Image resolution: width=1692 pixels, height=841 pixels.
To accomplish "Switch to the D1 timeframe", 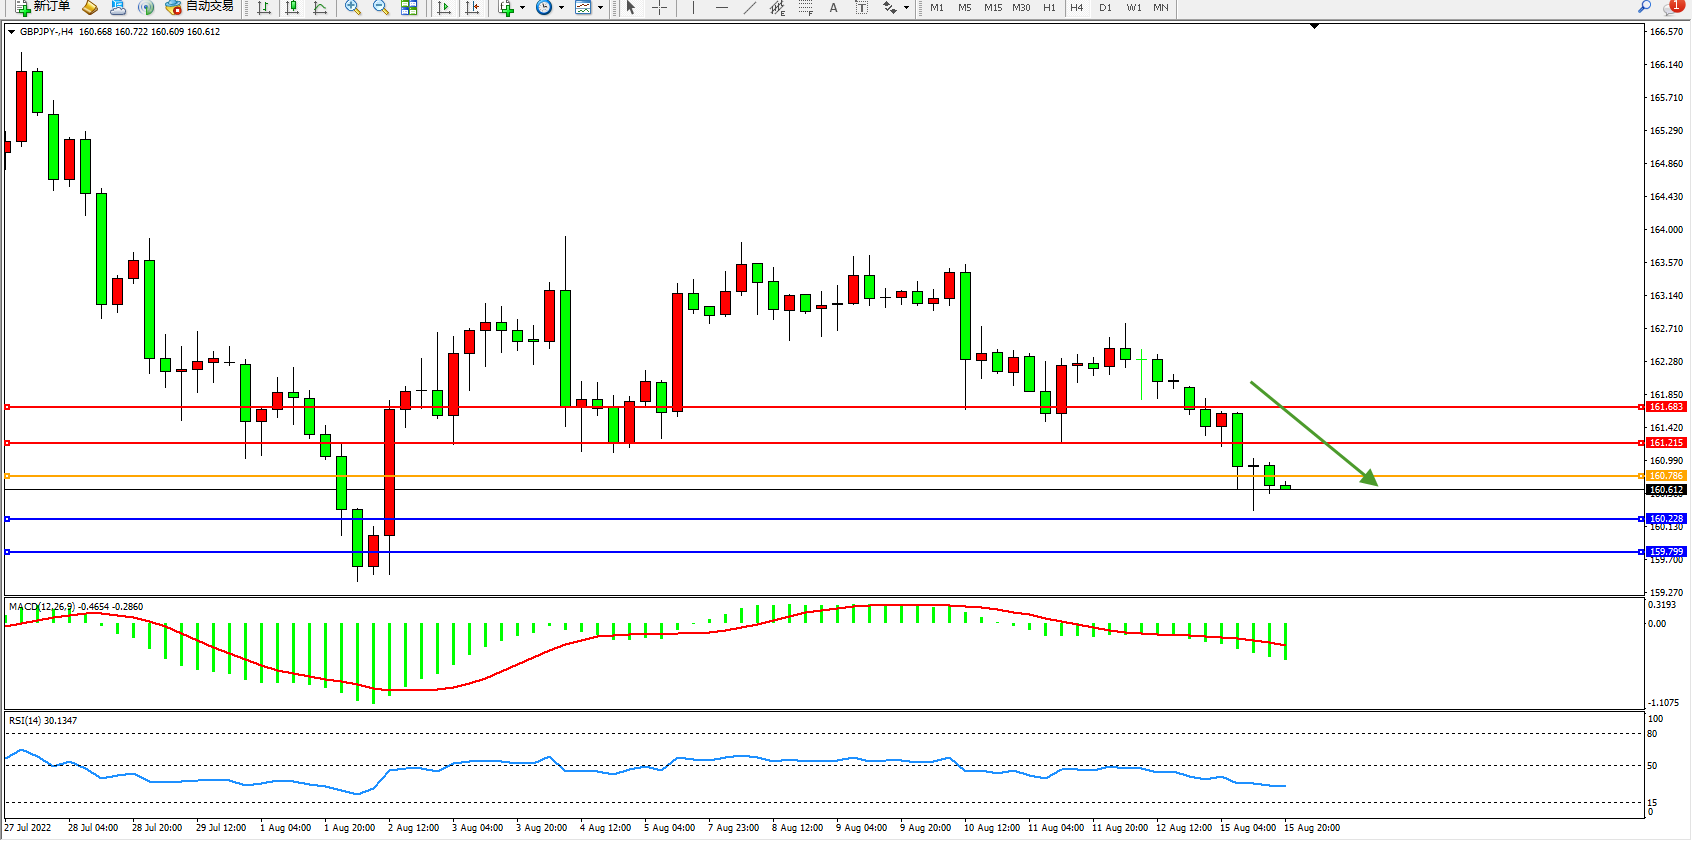I will pyautogui.click(x=1105, y=8).
